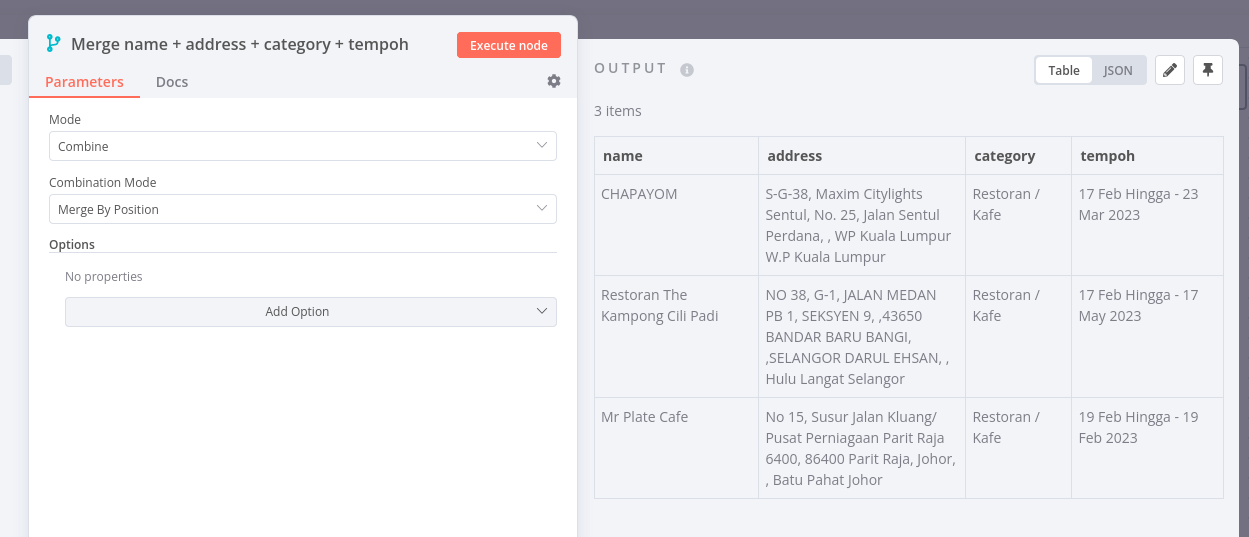
Task: Open the Mode dropdown
Action: pyautogui.click(x=302, y=146)
